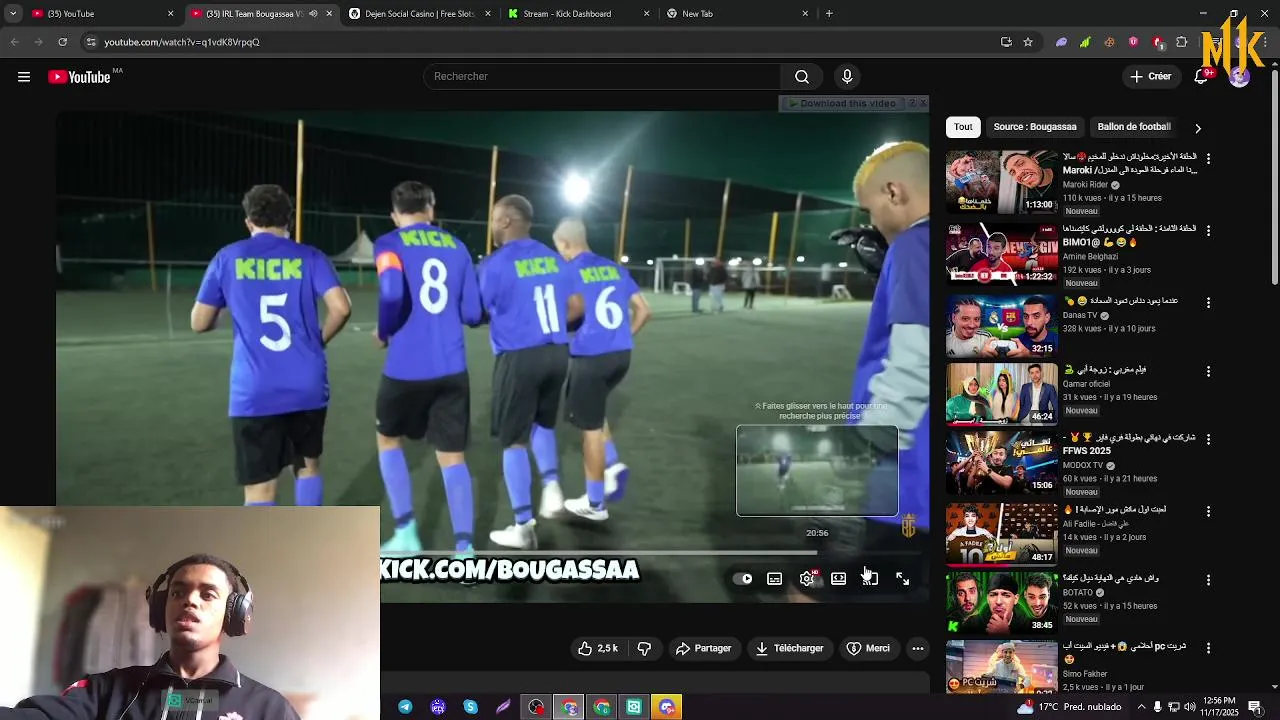Click 'Download this video' overlay button
Screen dimensions: 1280x720
click(x=847, y=103)
